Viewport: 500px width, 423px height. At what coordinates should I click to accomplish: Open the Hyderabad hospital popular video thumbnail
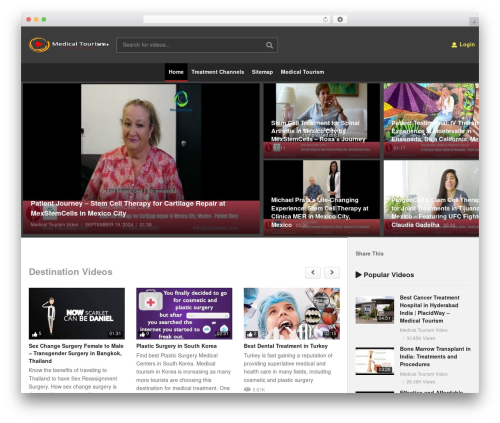point(375,310)
